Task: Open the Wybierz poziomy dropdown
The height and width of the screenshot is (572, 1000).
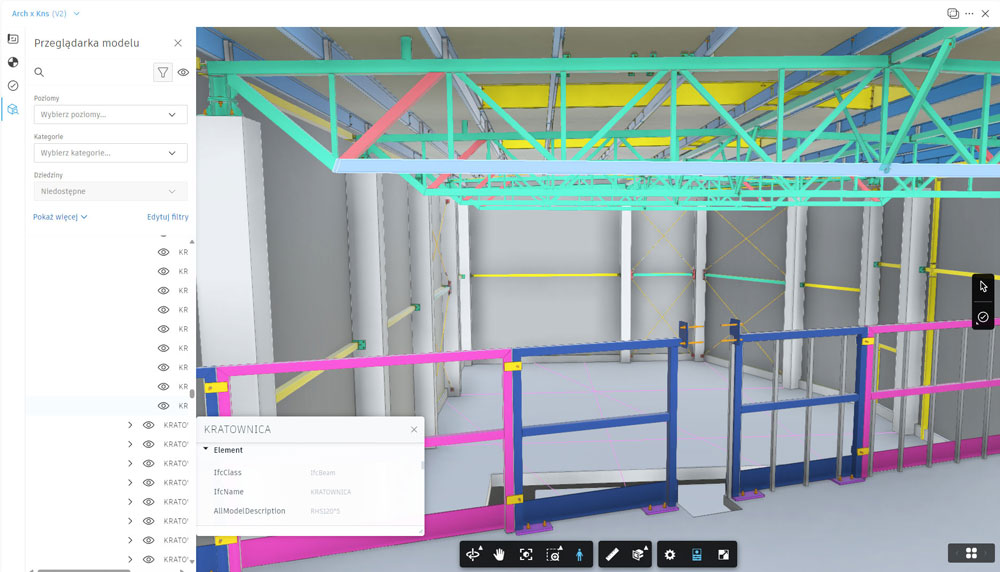Action: tap(110, 115)
